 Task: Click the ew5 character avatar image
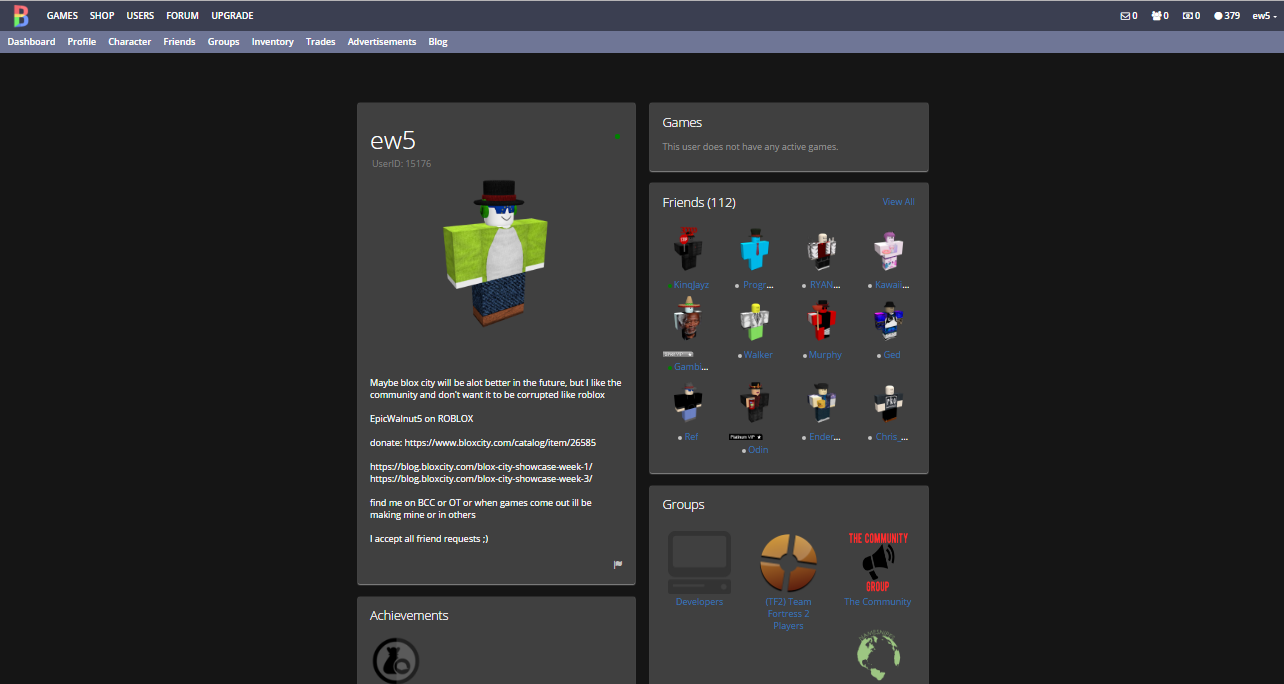[x=497, y=253]
